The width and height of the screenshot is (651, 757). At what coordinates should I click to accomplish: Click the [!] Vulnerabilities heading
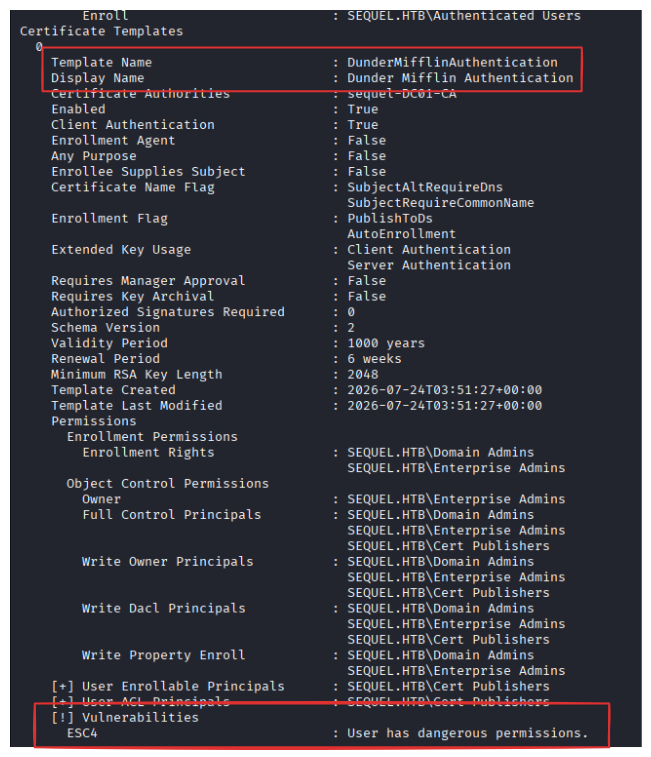point(125,717)
